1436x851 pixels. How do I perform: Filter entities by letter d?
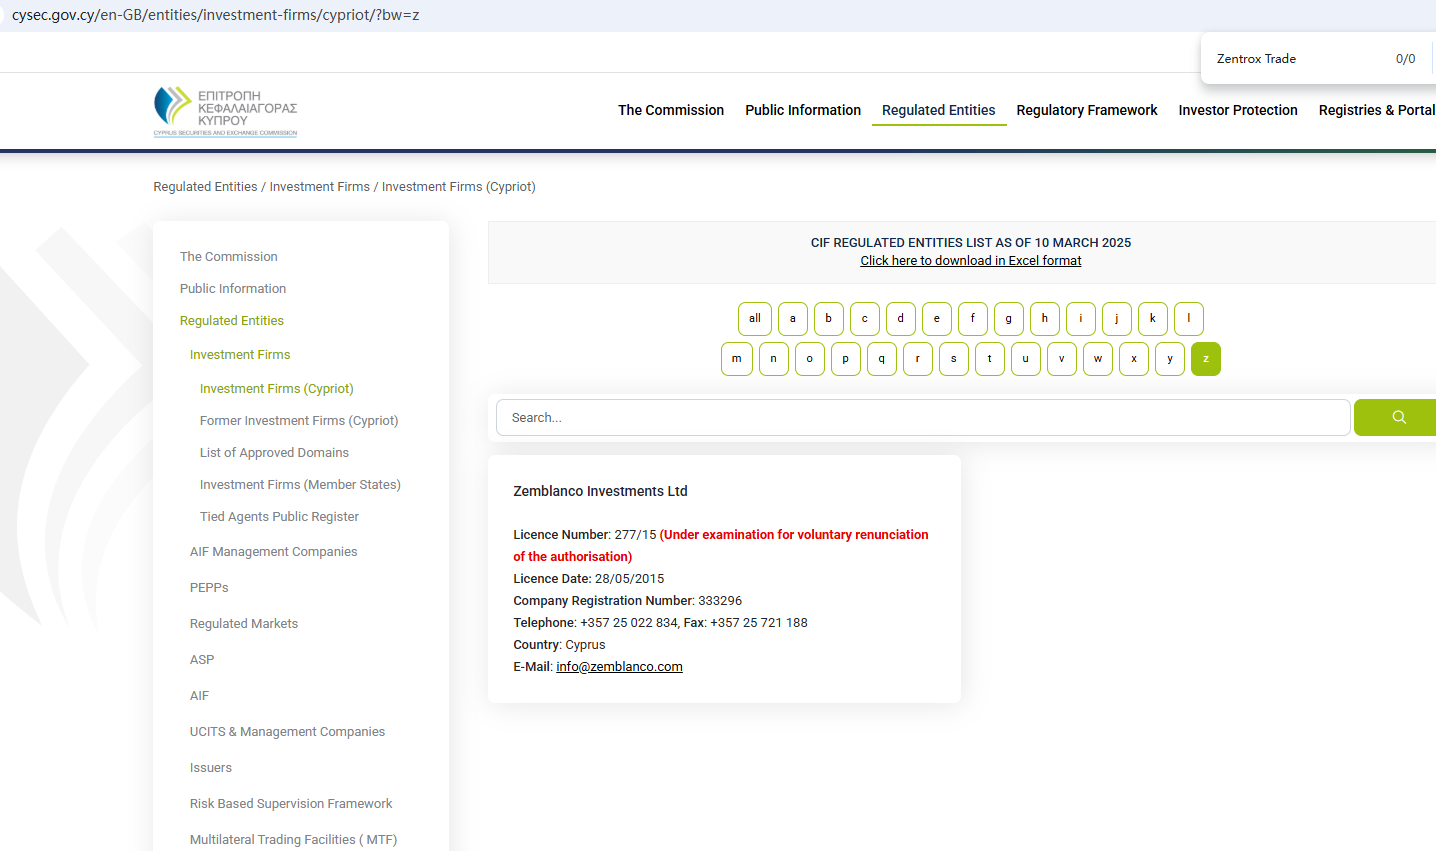click(901, 319)
